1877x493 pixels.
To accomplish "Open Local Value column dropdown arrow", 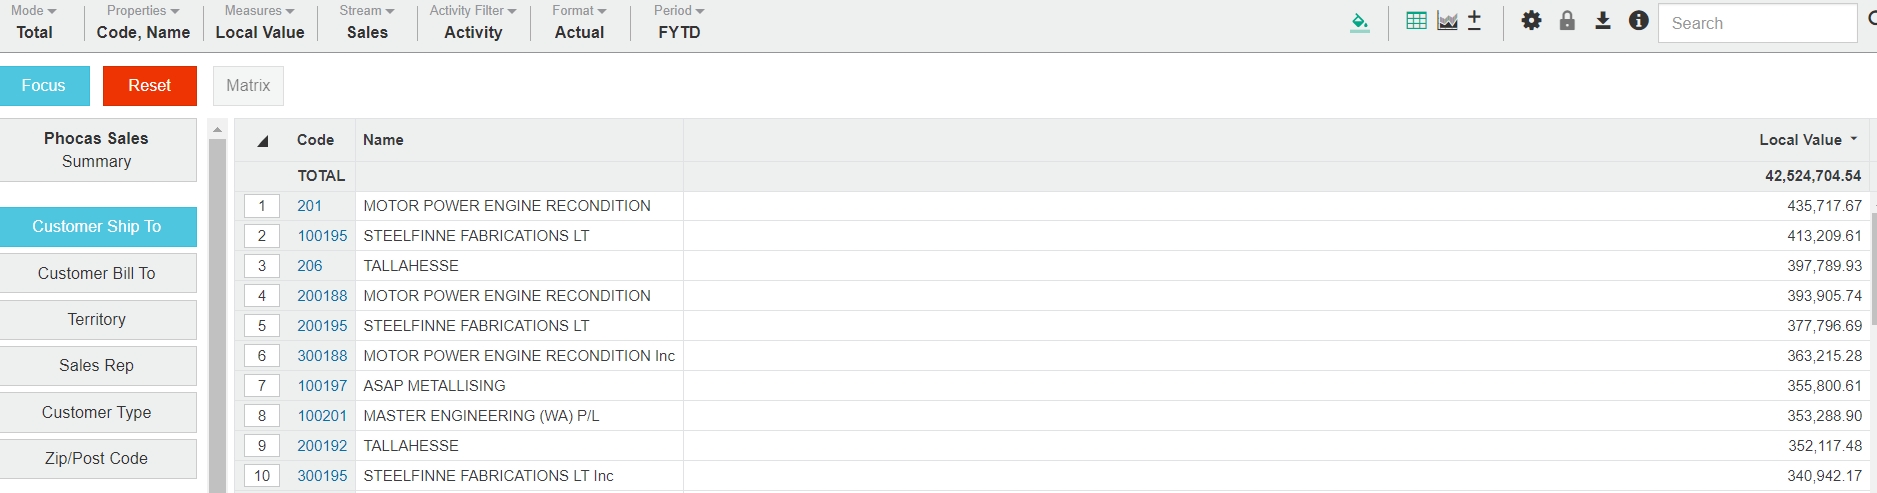I will pos(1853,140).
